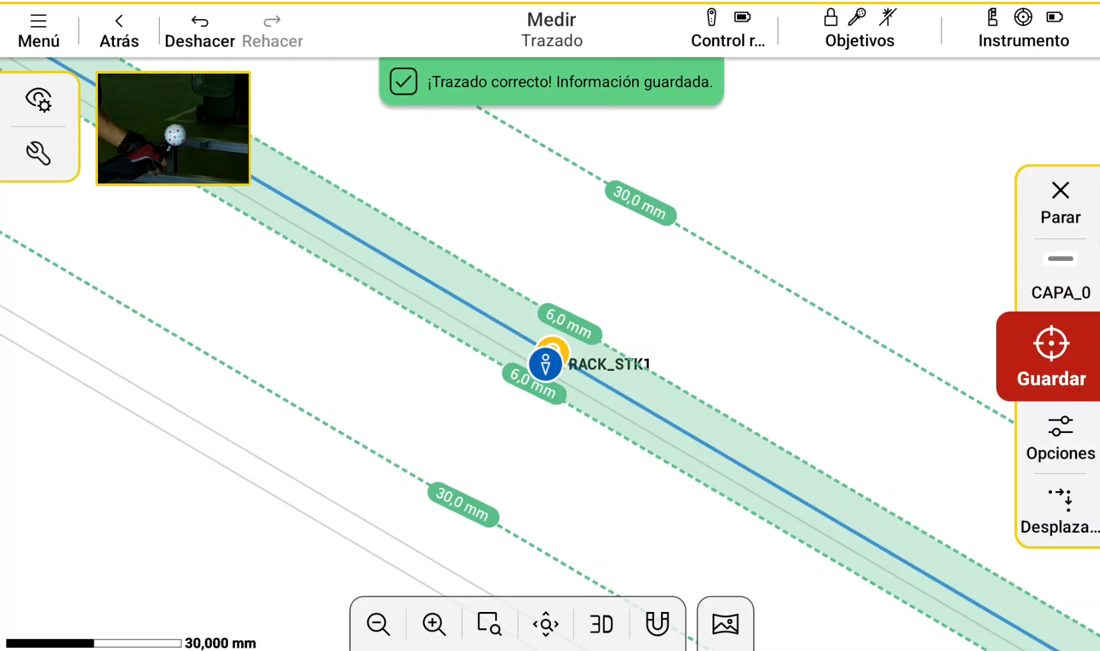Stop stakeout with the Parar button
Screen dimensions: 1100x651
coord(1060,203)
